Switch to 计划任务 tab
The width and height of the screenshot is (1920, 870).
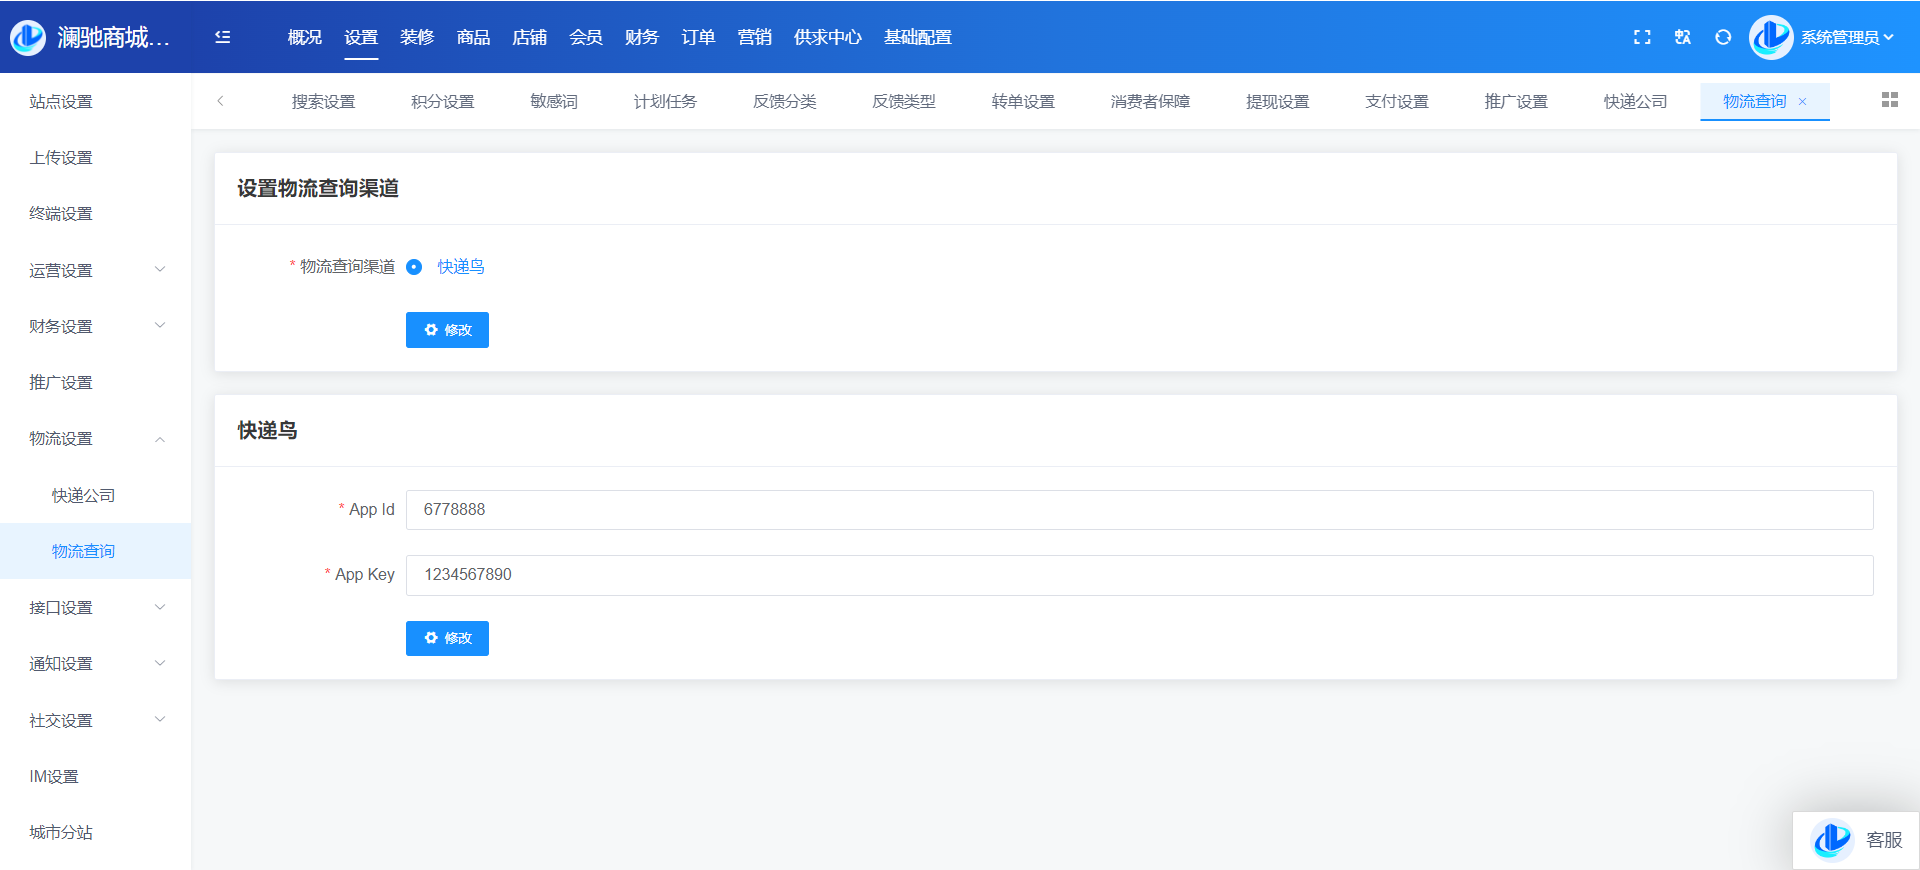[665, 102]
